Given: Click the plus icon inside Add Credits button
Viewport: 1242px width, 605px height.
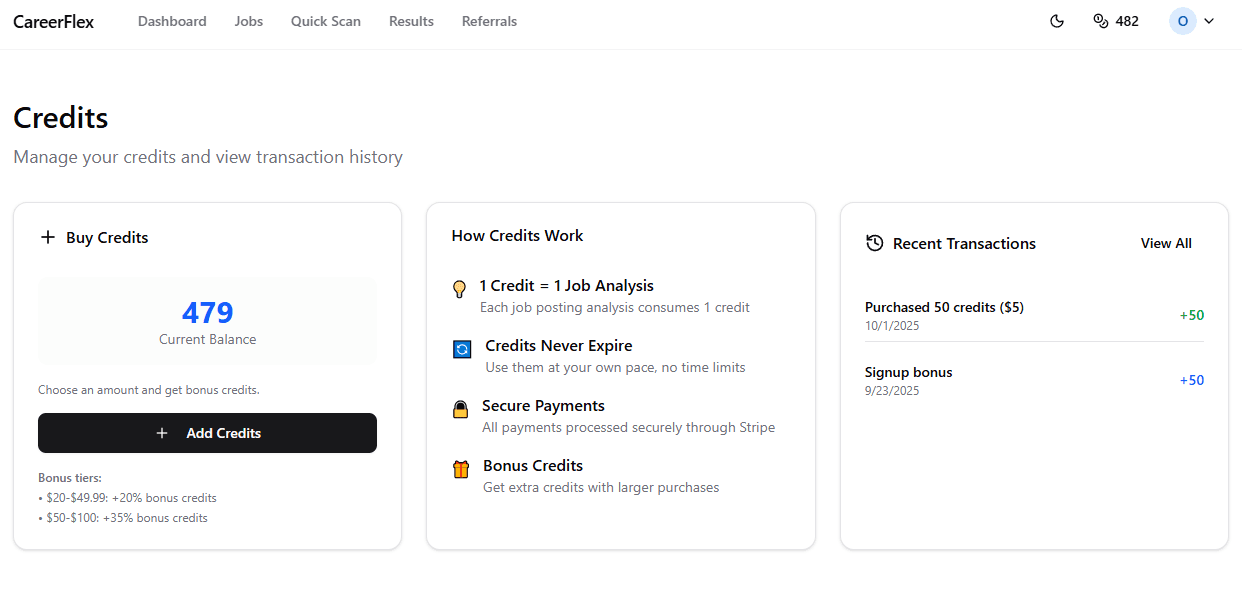Looking at the screenshot, I should tap(162, 432).
